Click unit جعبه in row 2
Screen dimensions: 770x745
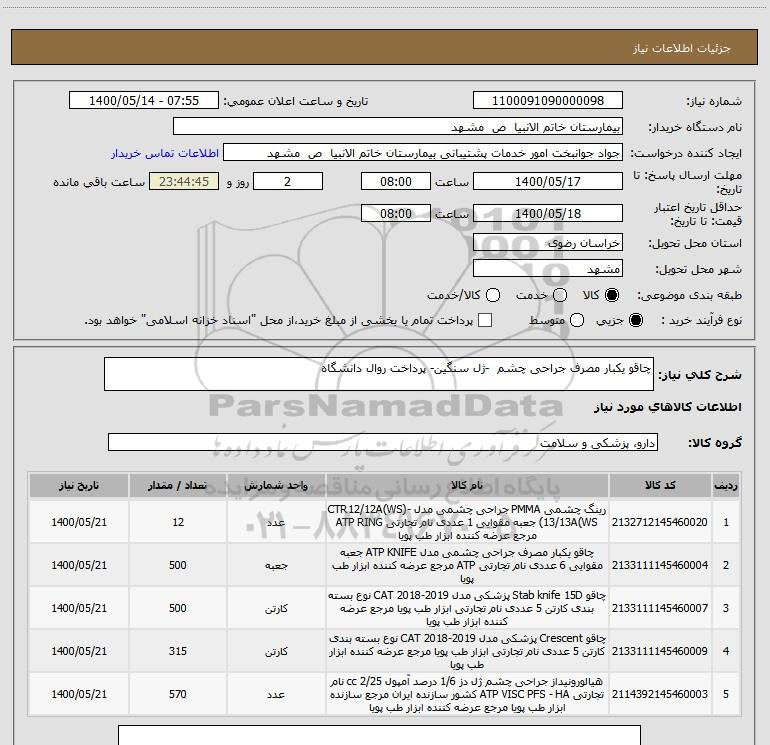pos(276,565)
